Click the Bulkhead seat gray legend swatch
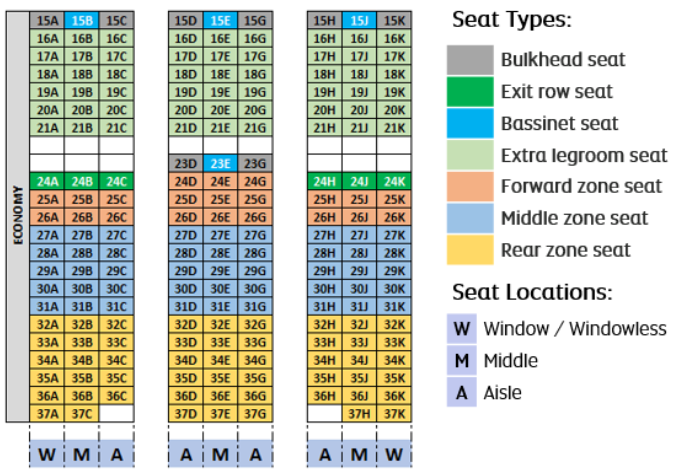673x473 pixels. (468, 60)
